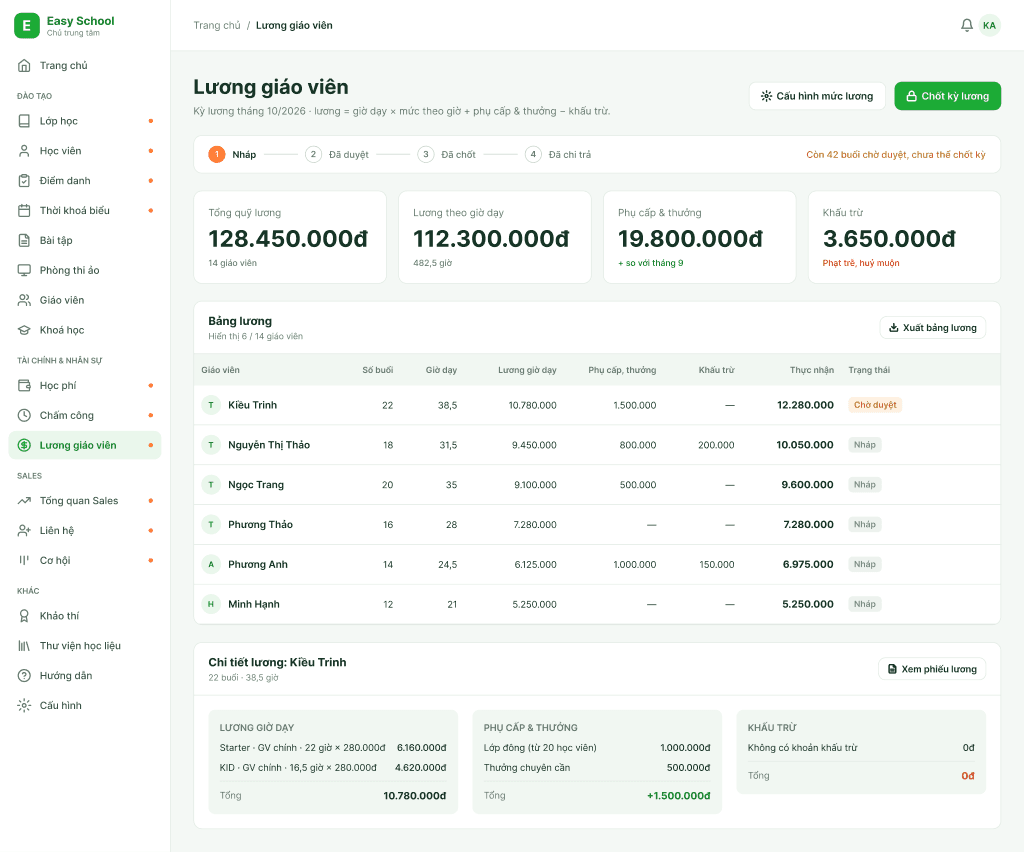The image size is (1024, 852).
Task: Click the Easy School logo icon
Action: coord(27,25)
